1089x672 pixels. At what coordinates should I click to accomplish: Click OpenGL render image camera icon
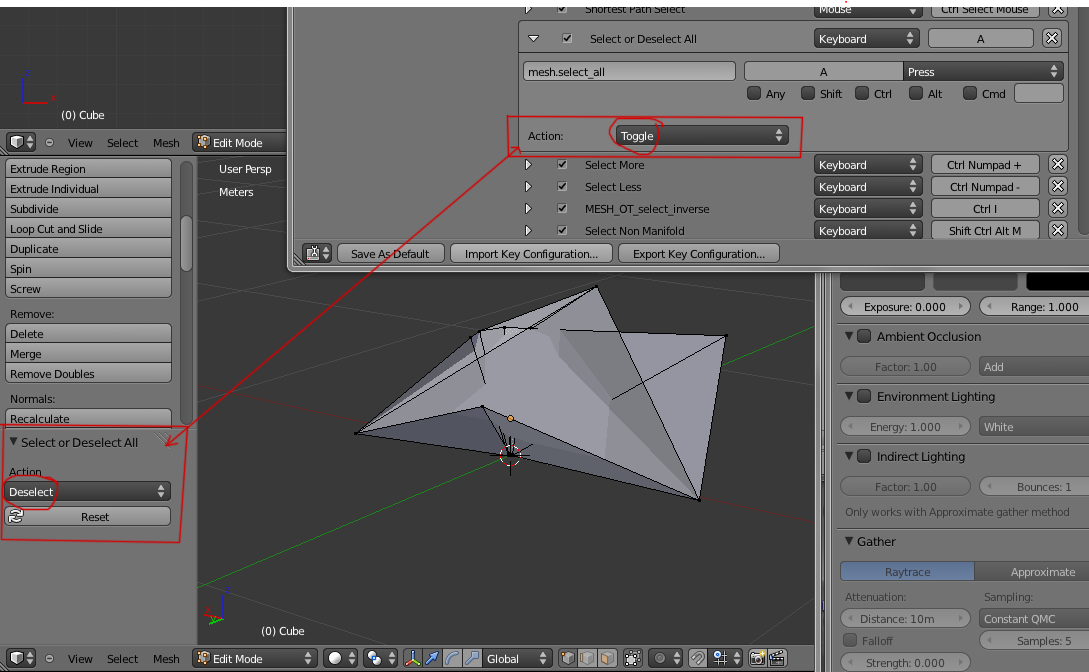pyautogui.click(x=758, y=658)
